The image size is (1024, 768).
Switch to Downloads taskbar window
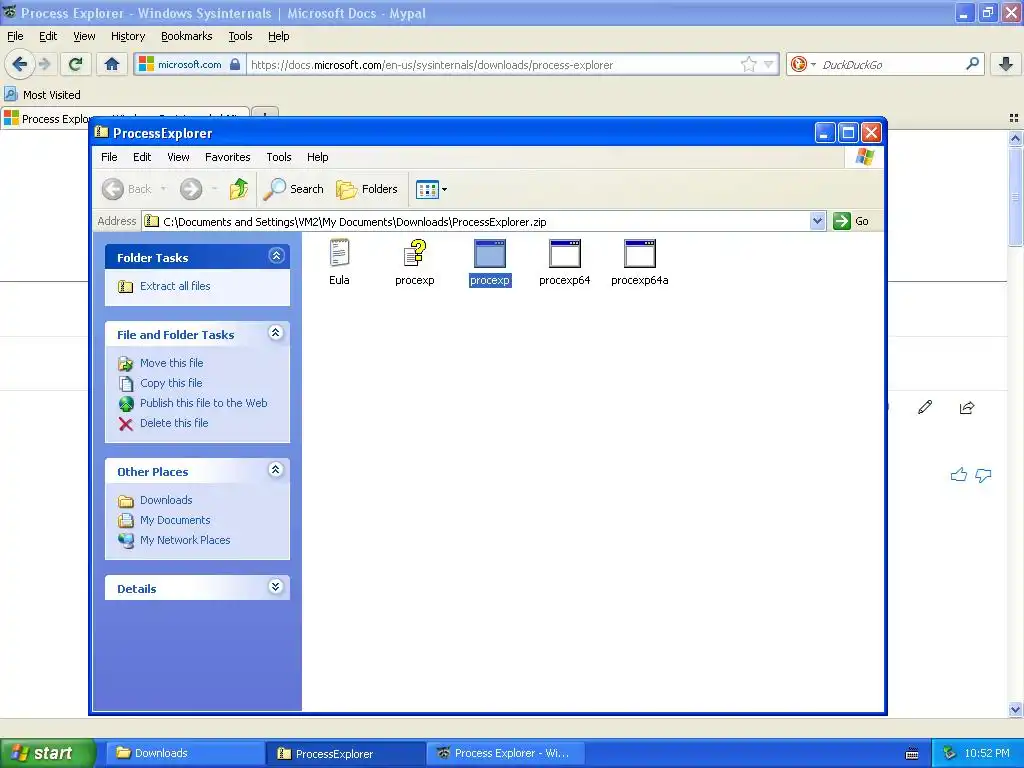pyautogui.click(x=185, y=753)
